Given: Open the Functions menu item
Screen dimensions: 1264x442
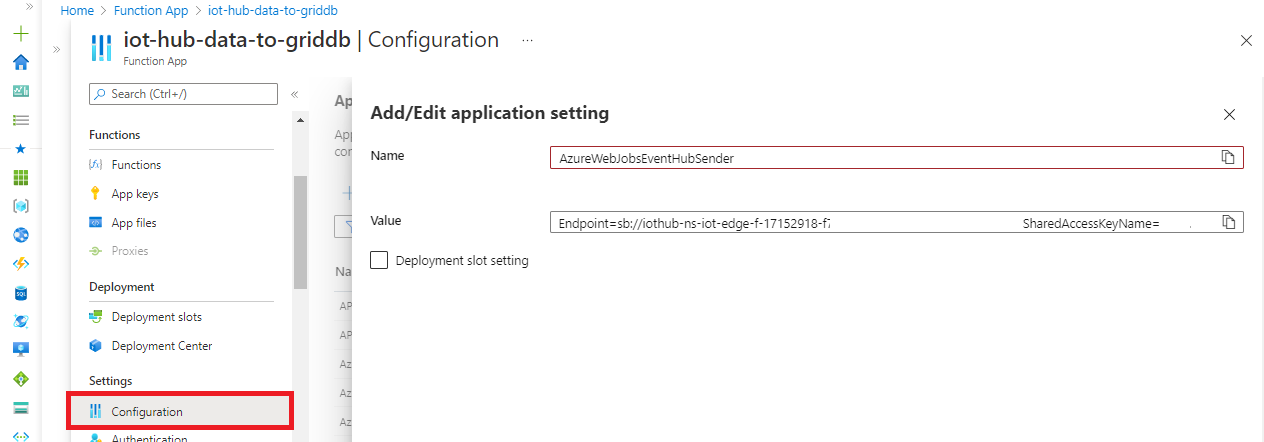Looking at the screenshot, I should click(136, 165).
